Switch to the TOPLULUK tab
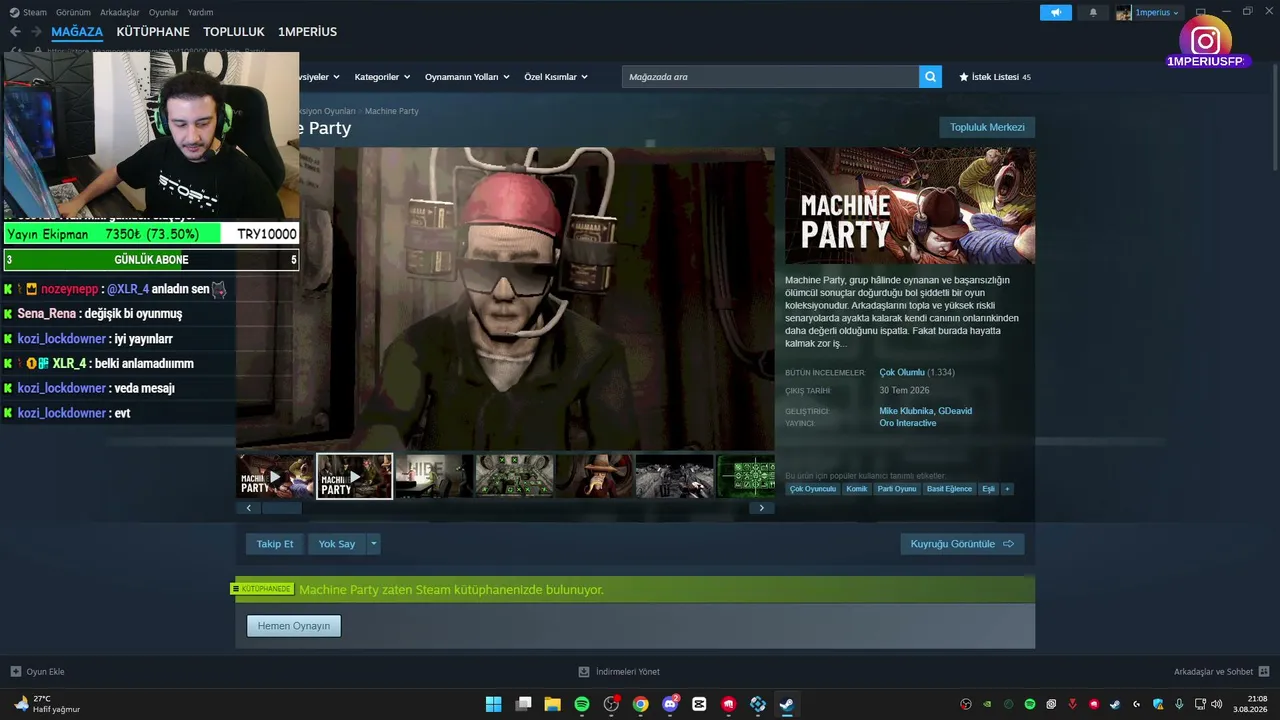Screen dimensions: 1280x720 [234, 32]
